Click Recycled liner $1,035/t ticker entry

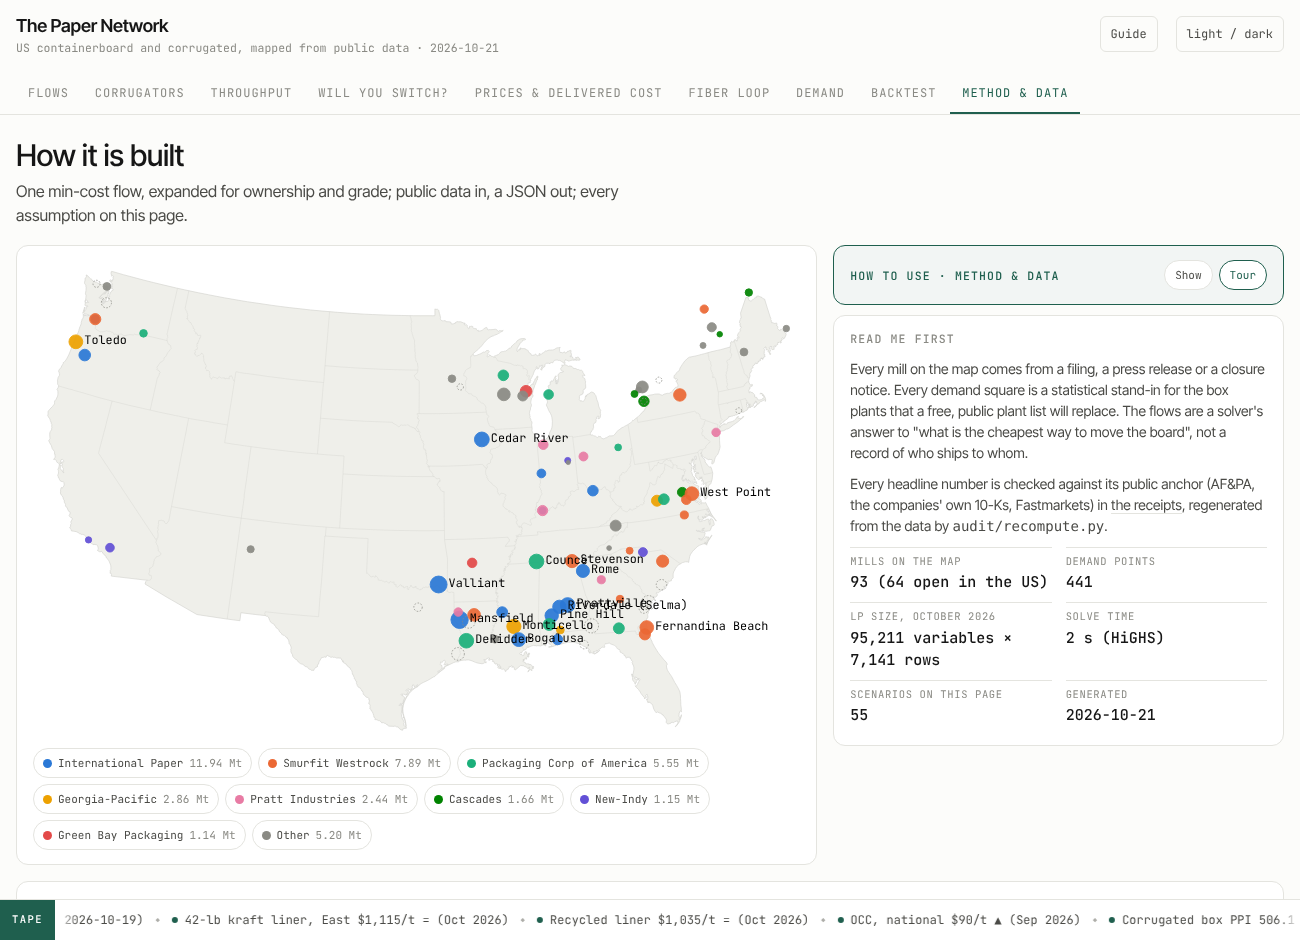pyautogui.click(x=672, y=920)
